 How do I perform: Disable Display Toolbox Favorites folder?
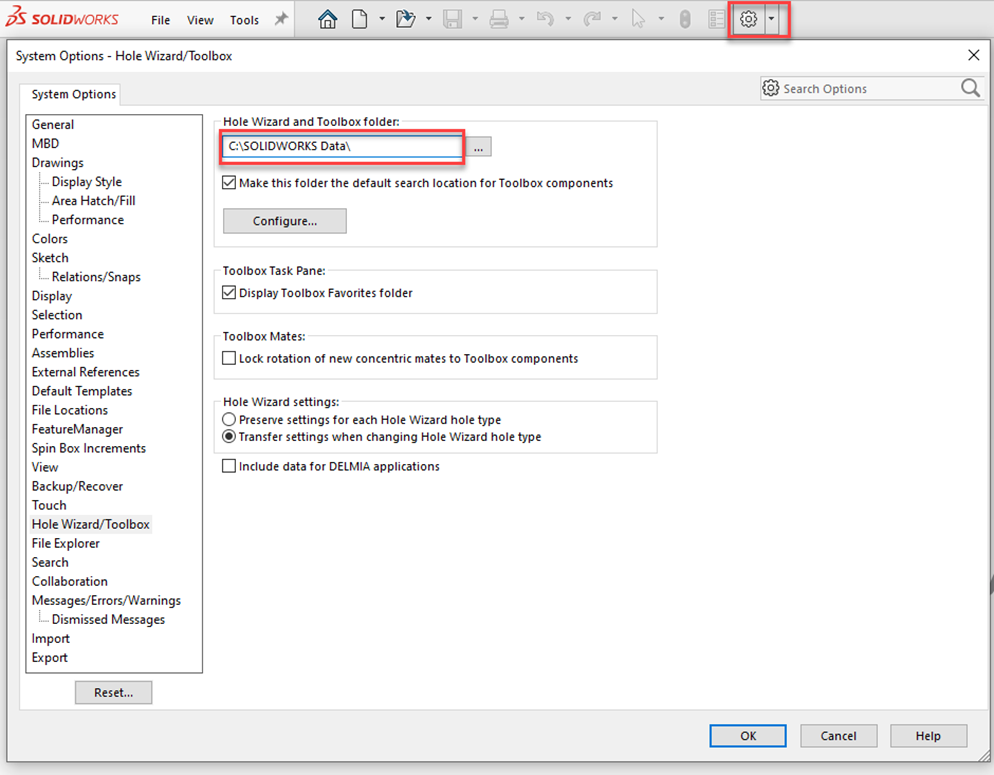pyautogui.click(x=229, y=292)
